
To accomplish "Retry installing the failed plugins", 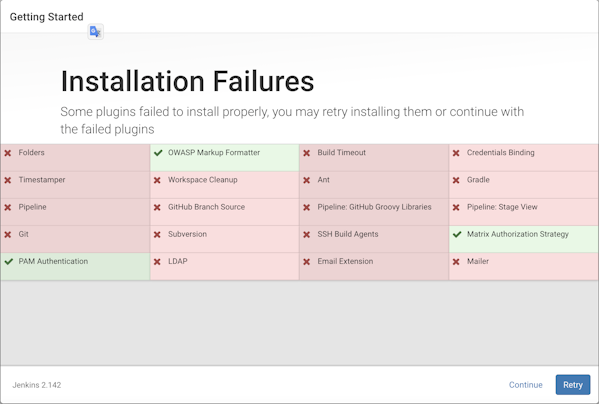I will [573, 385].
